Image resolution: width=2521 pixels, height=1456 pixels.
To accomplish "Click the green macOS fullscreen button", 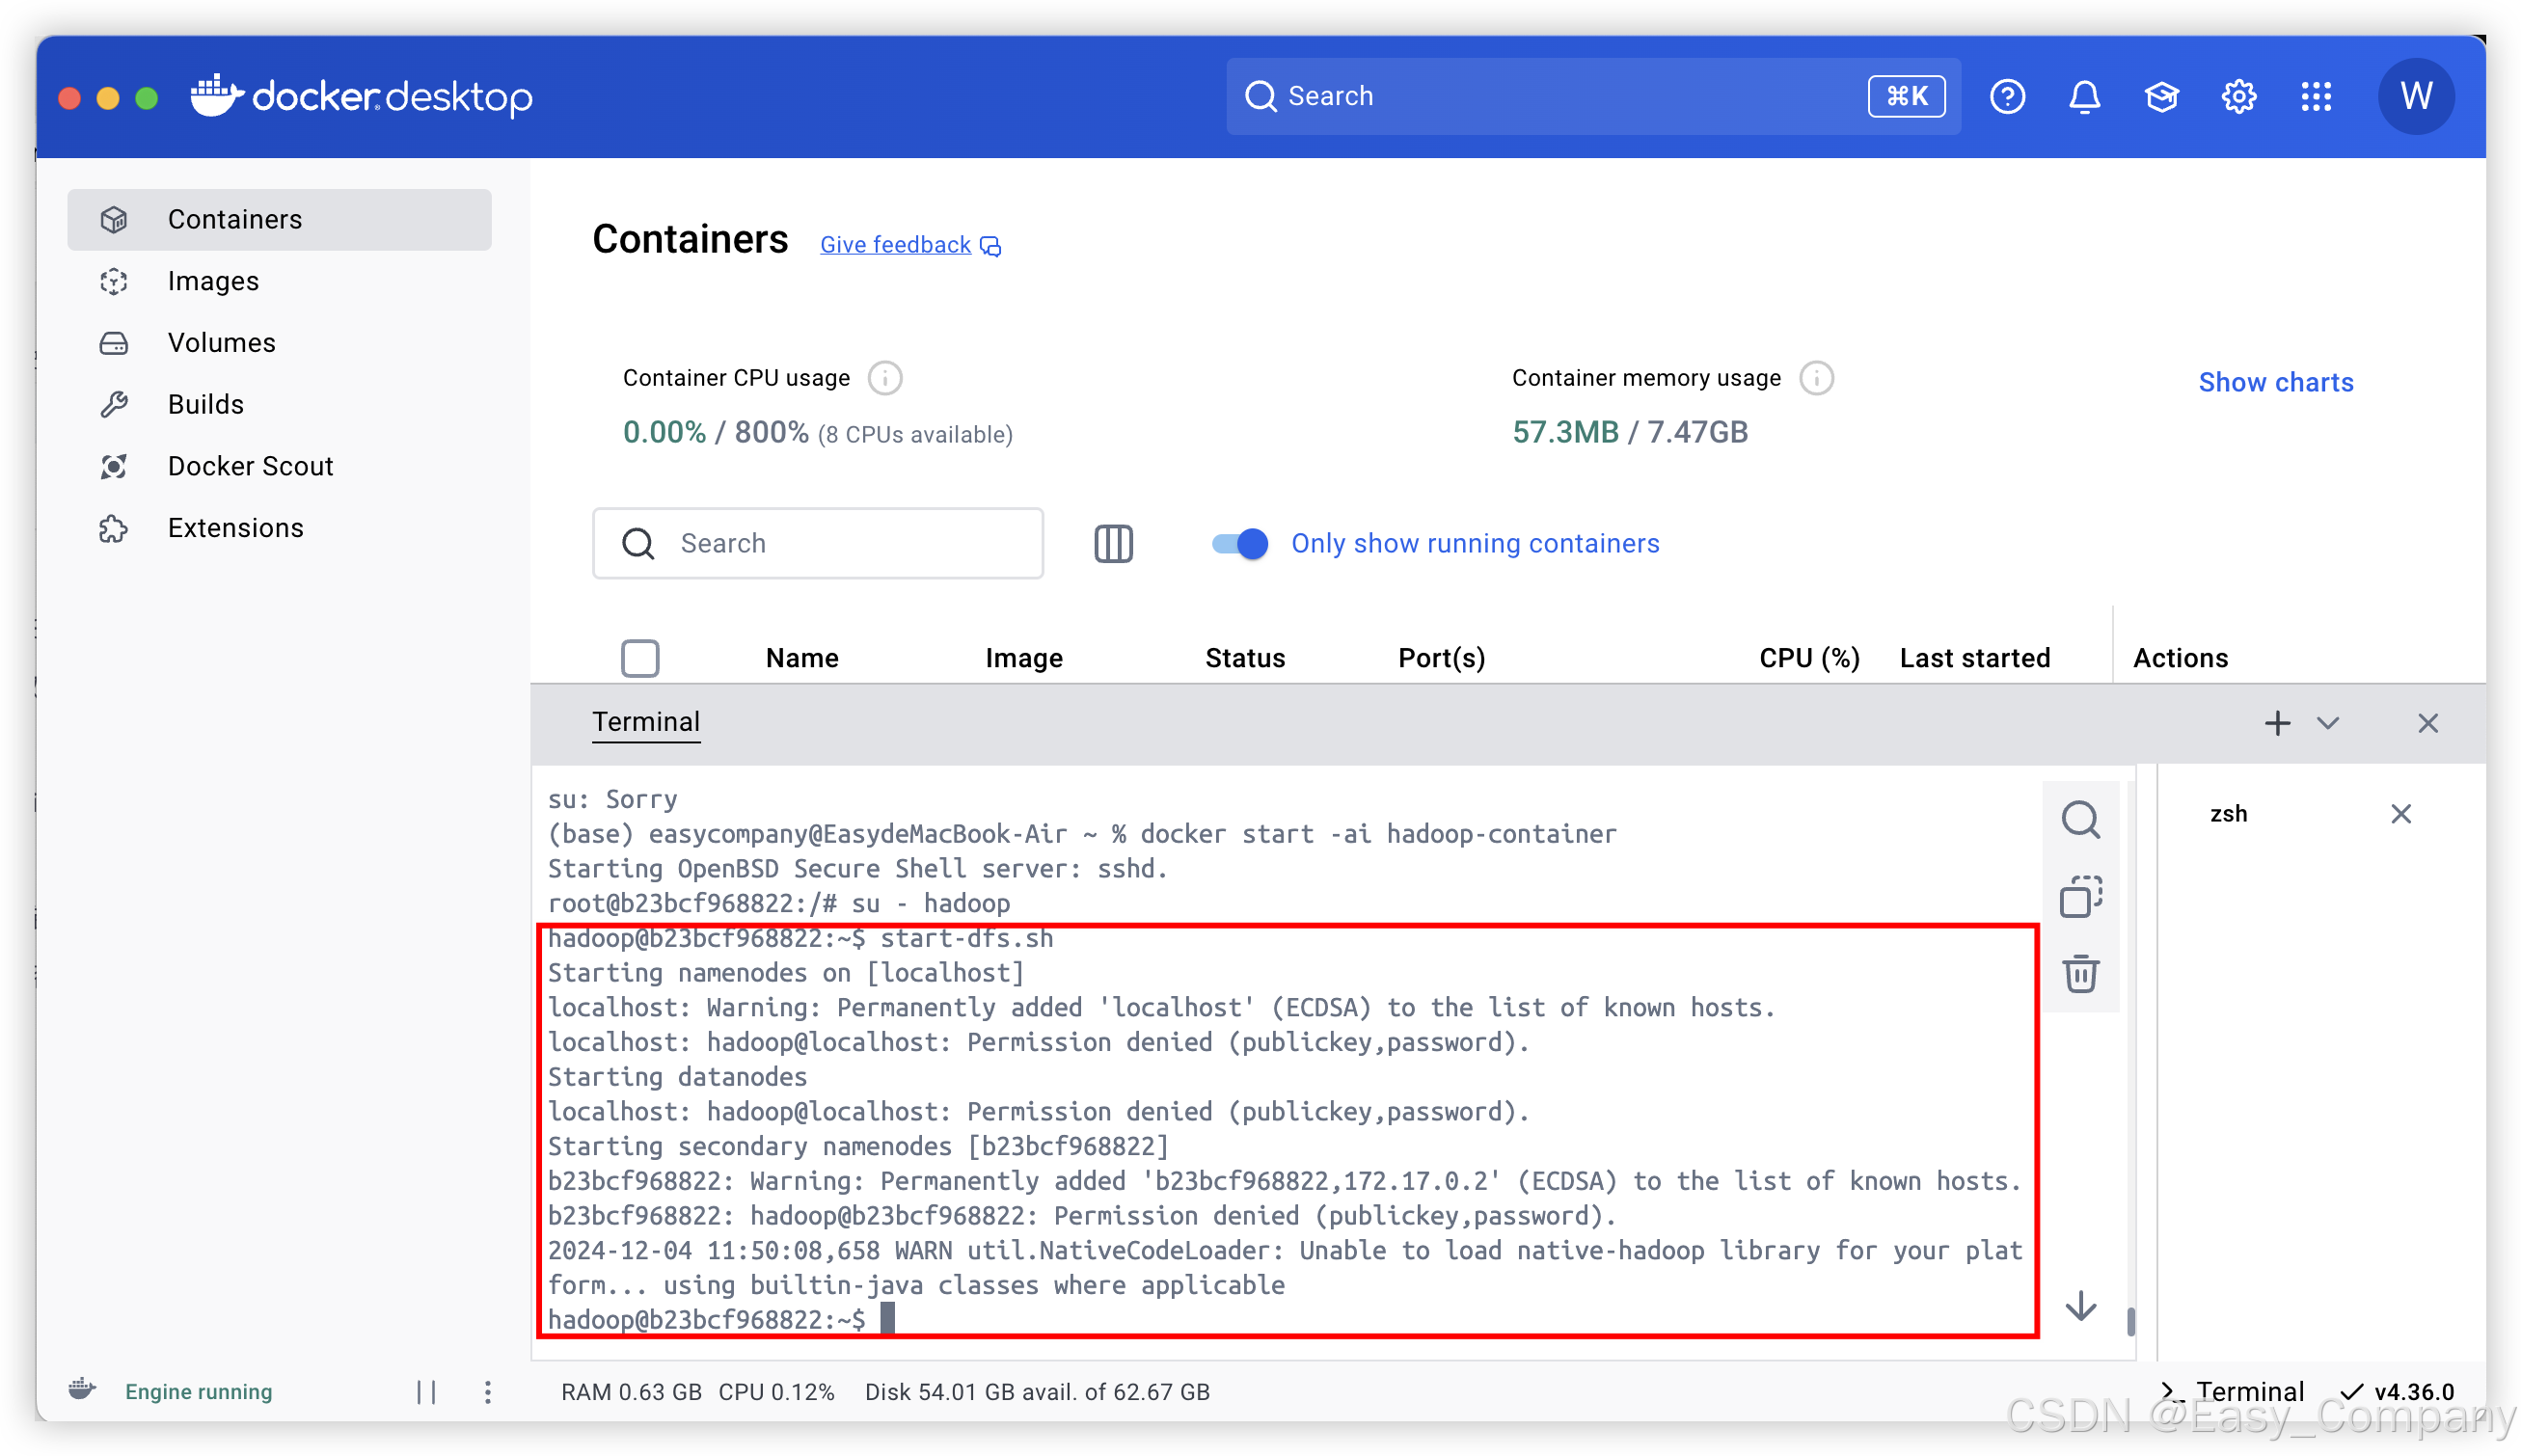I will pyautogui.click(x=146, y=98).
